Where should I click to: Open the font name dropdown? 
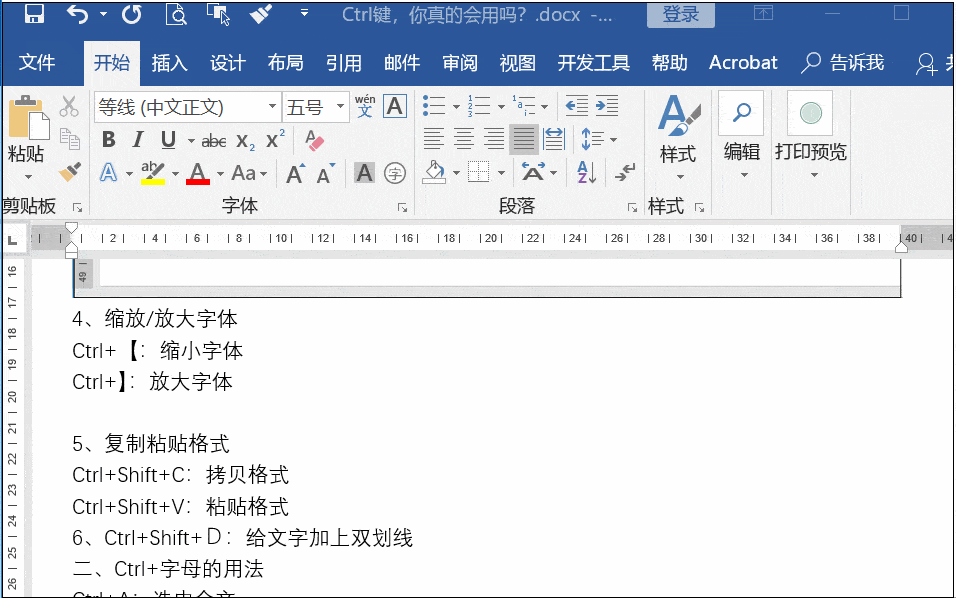[272, 106]
